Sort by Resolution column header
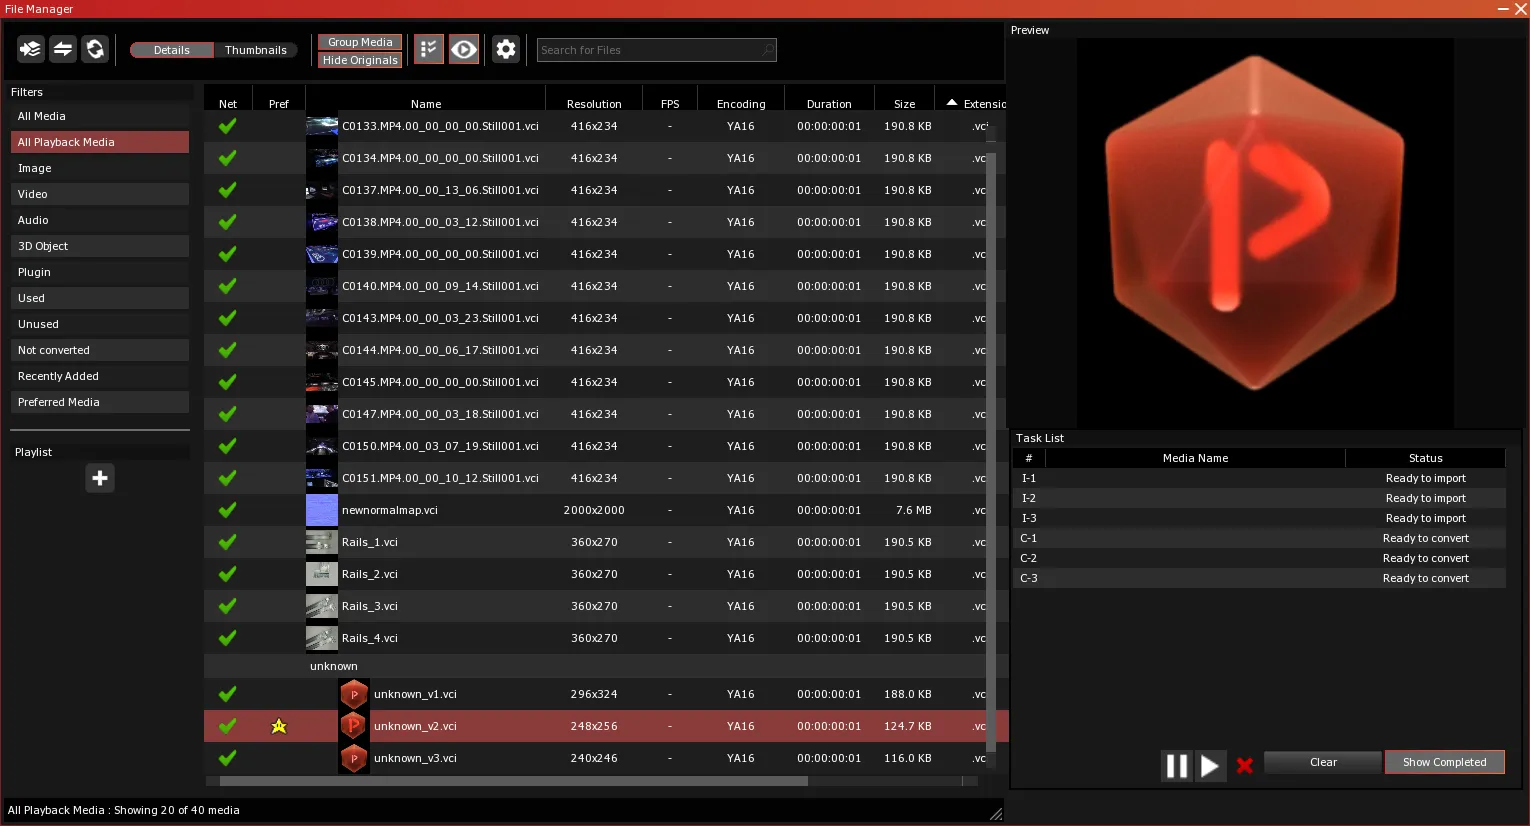Viewport: 1530px width, 826px height. pos(594,104)
